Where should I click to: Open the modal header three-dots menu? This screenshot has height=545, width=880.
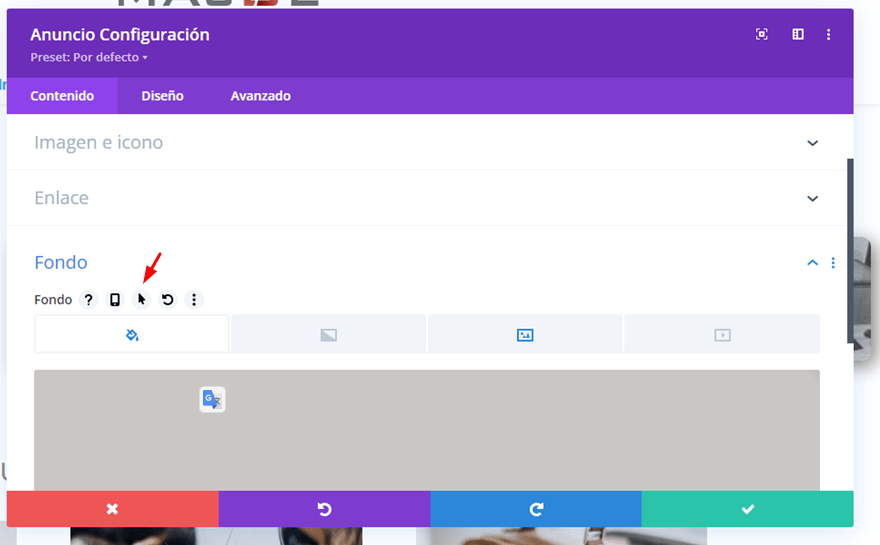coord(828,34)
